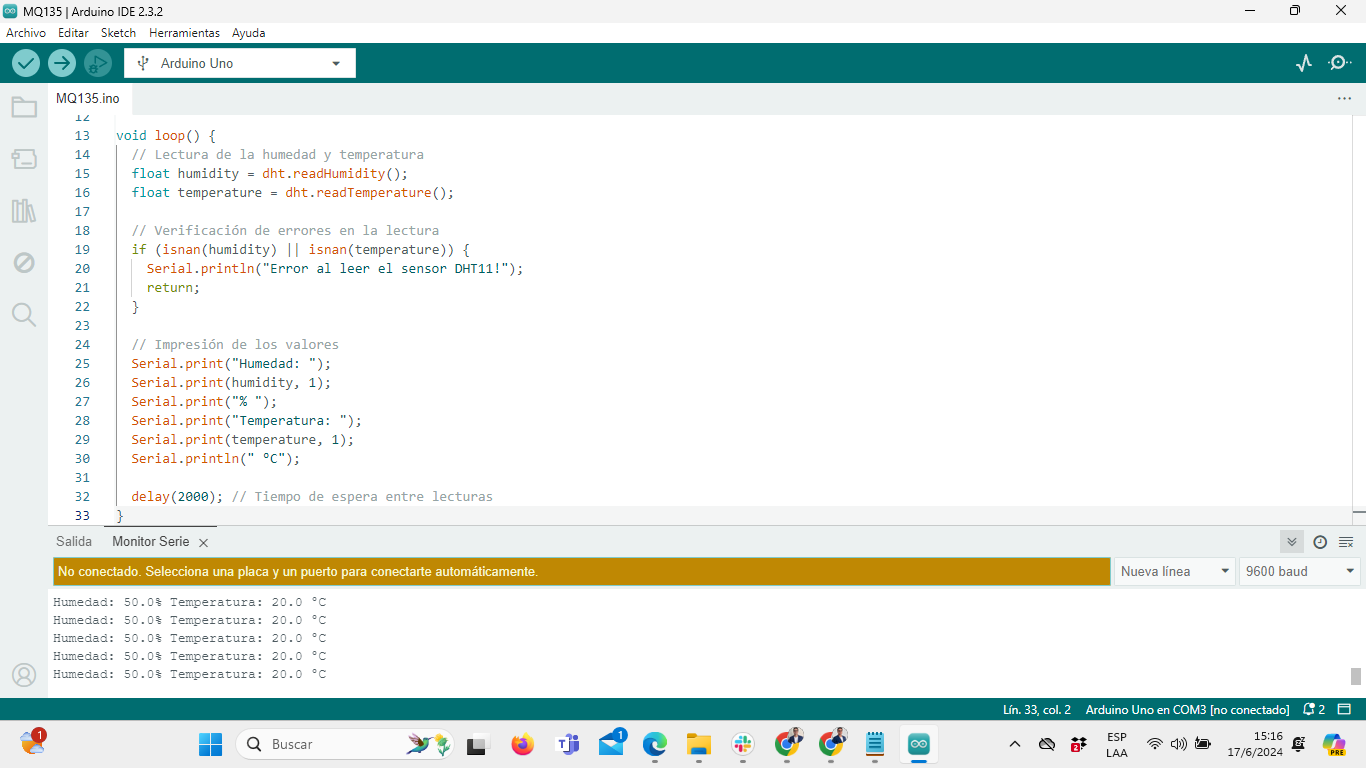The height and width of the screenshot is (768, 1366).
Task: Clear the Serial Monitor output
Action: click(1346, 542)
